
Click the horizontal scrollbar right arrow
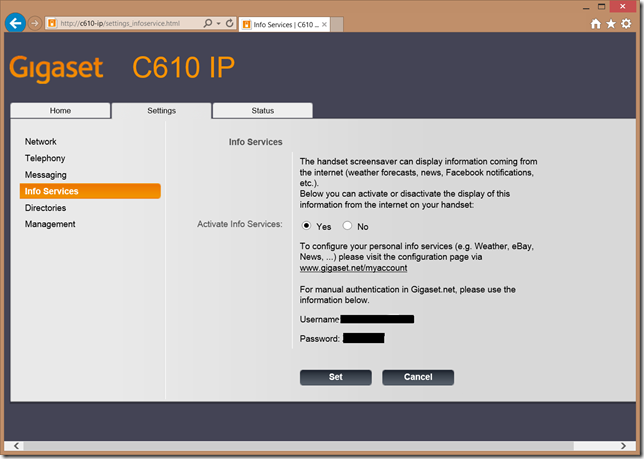623,446
